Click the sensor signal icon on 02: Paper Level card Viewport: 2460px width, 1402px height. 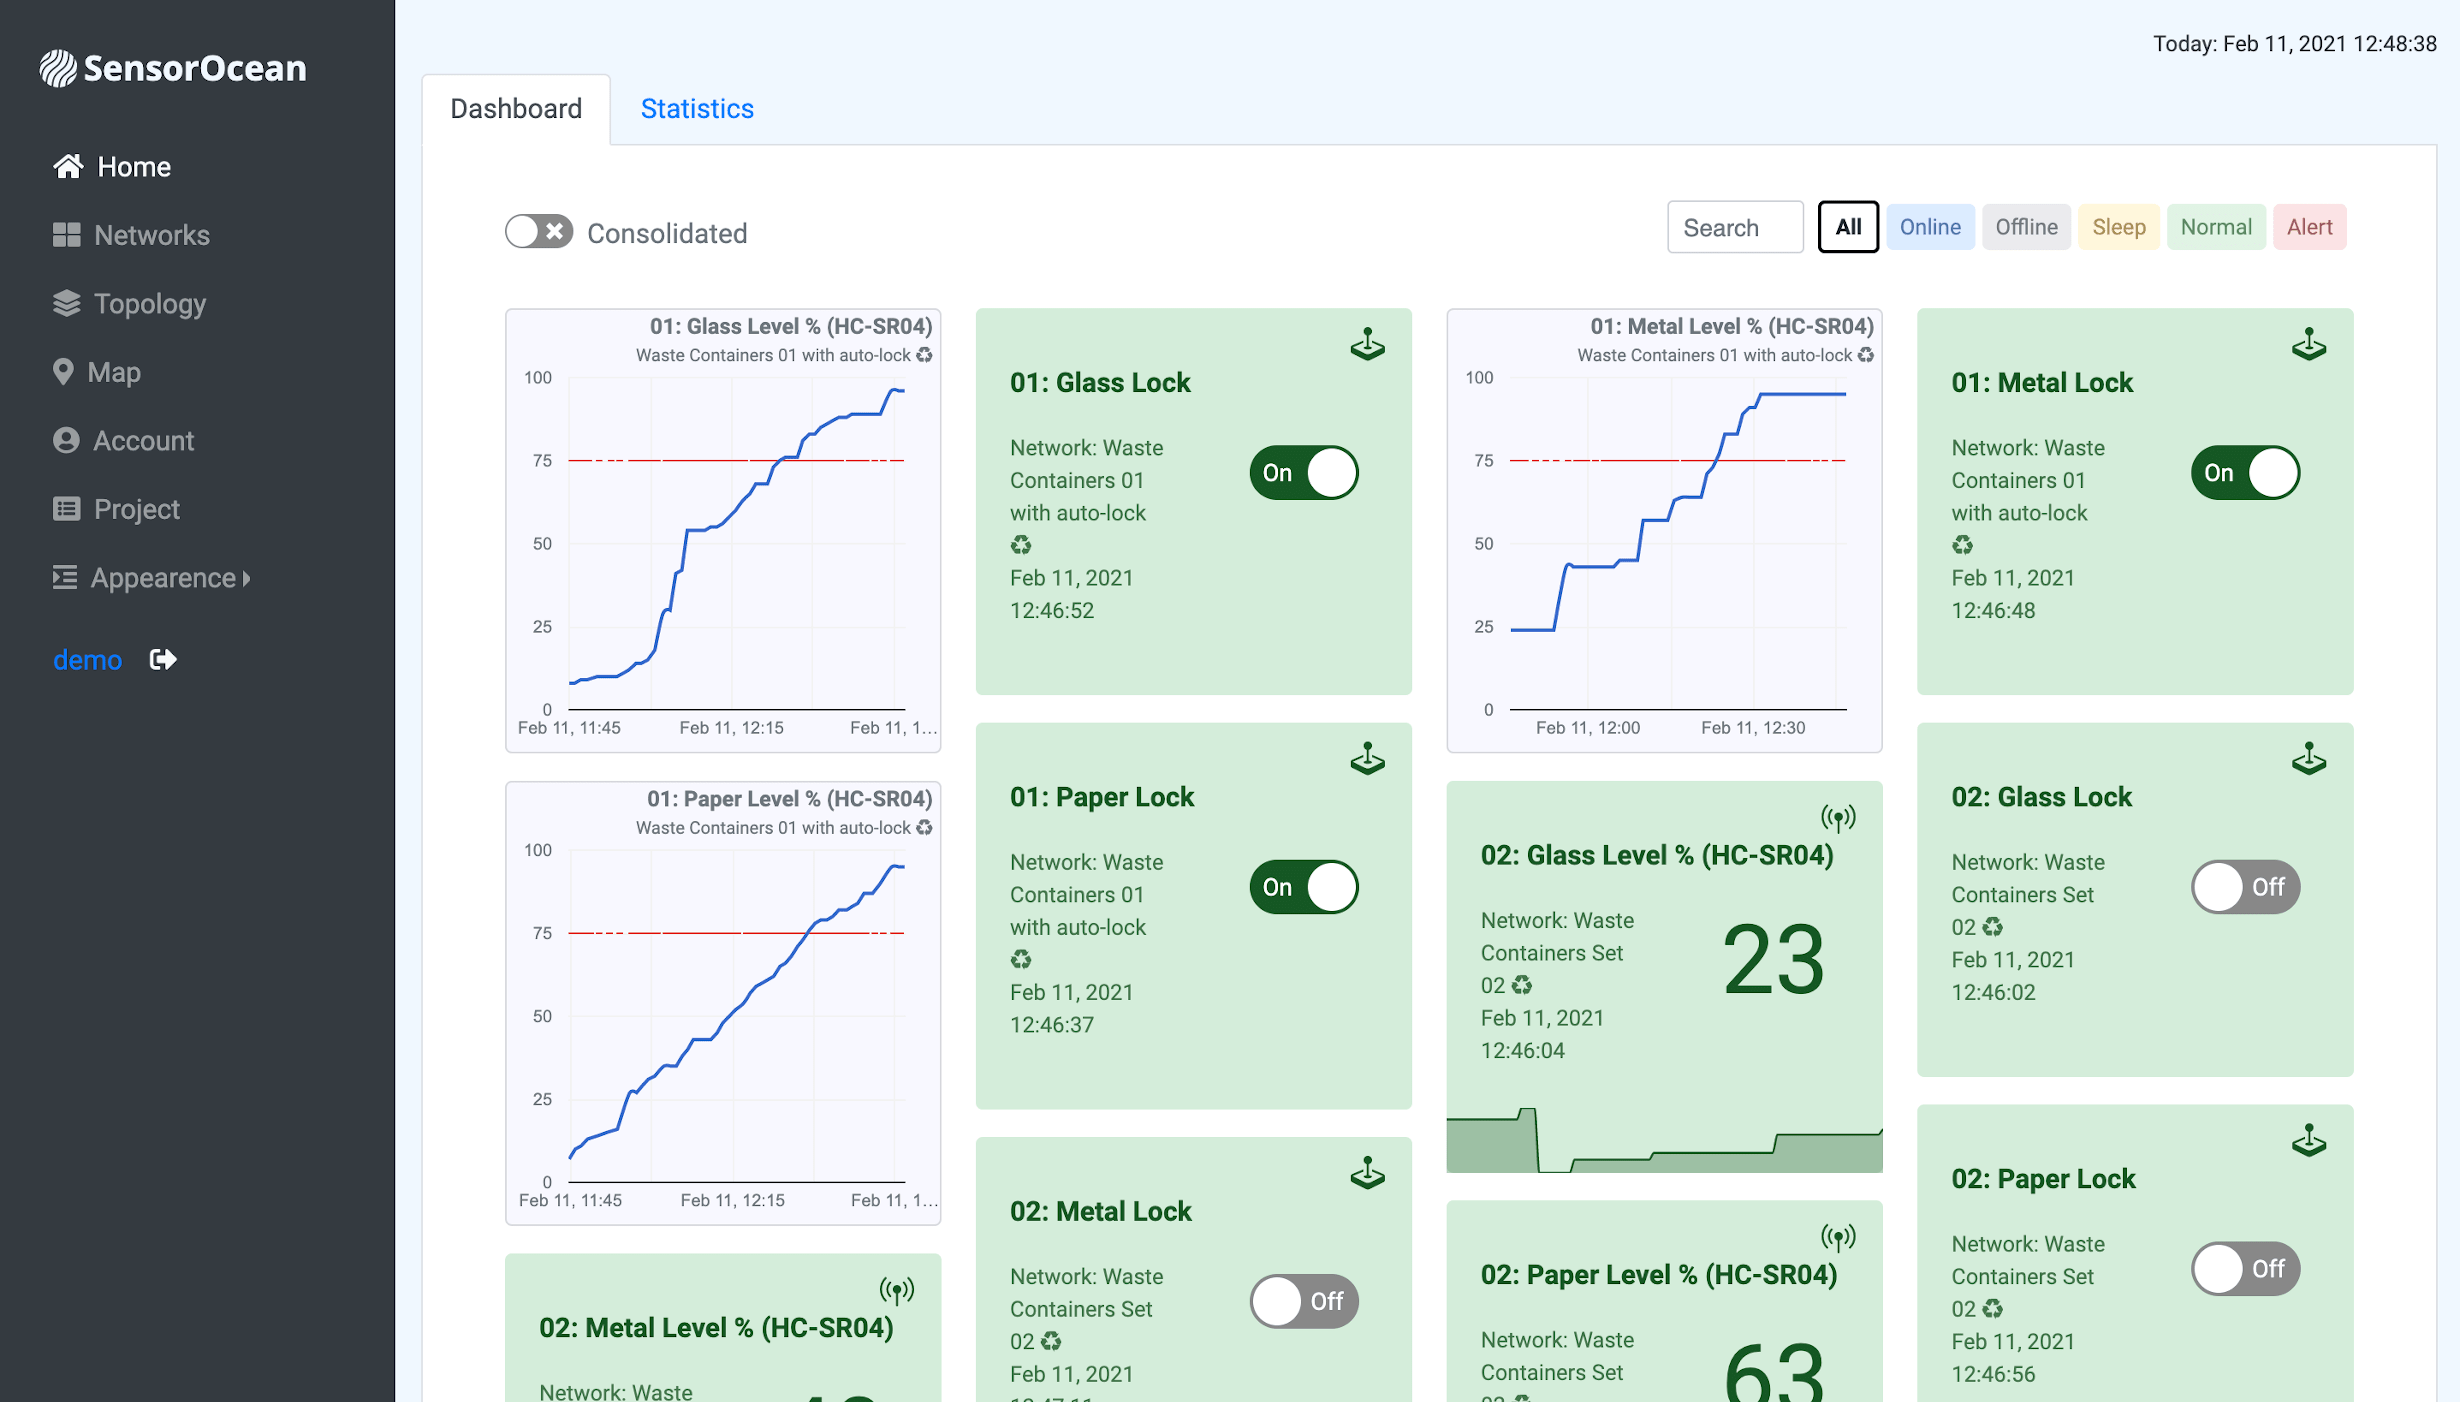(1837, 1238)
